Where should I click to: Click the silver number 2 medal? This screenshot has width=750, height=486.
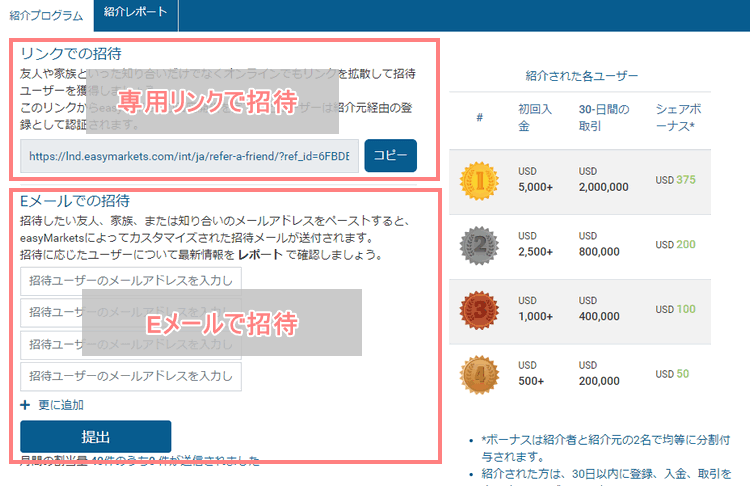tap(479, 245)
